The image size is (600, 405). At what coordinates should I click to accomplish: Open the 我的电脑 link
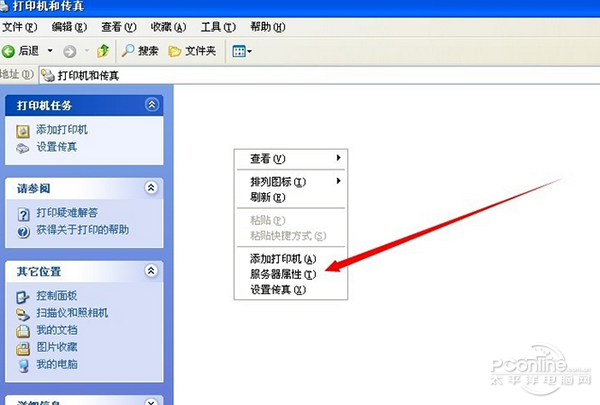[x=57, y=364]
